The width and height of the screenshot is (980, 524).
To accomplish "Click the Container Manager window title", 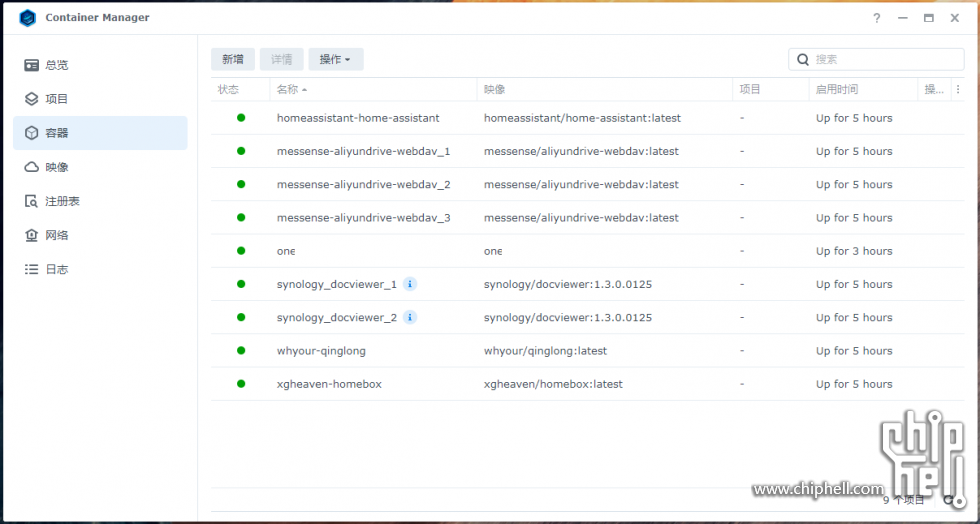I will click(98, 18).
